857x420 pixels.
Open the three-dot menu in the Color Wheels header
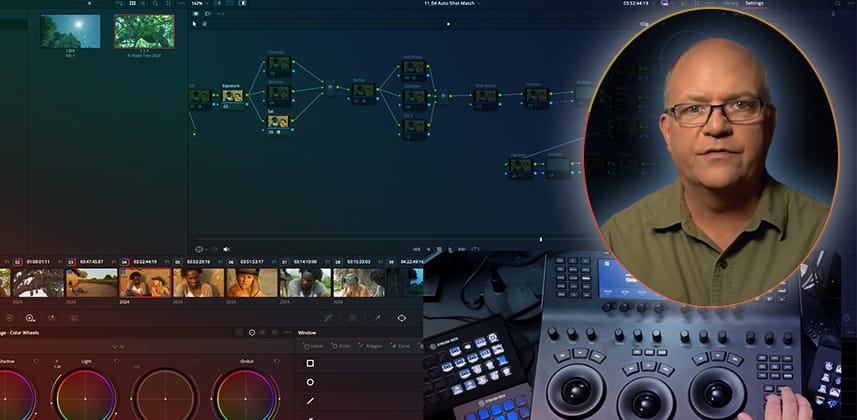pyautogui.click(x=287, y=332)
